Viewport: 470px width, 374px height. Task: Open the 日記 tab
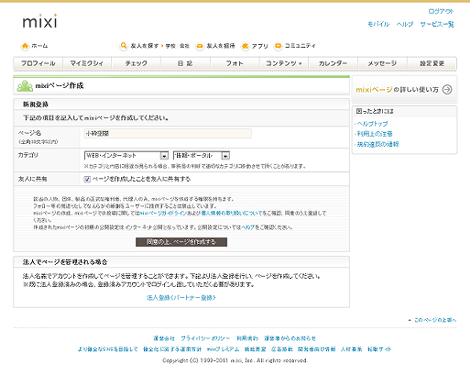click(185, 63)
